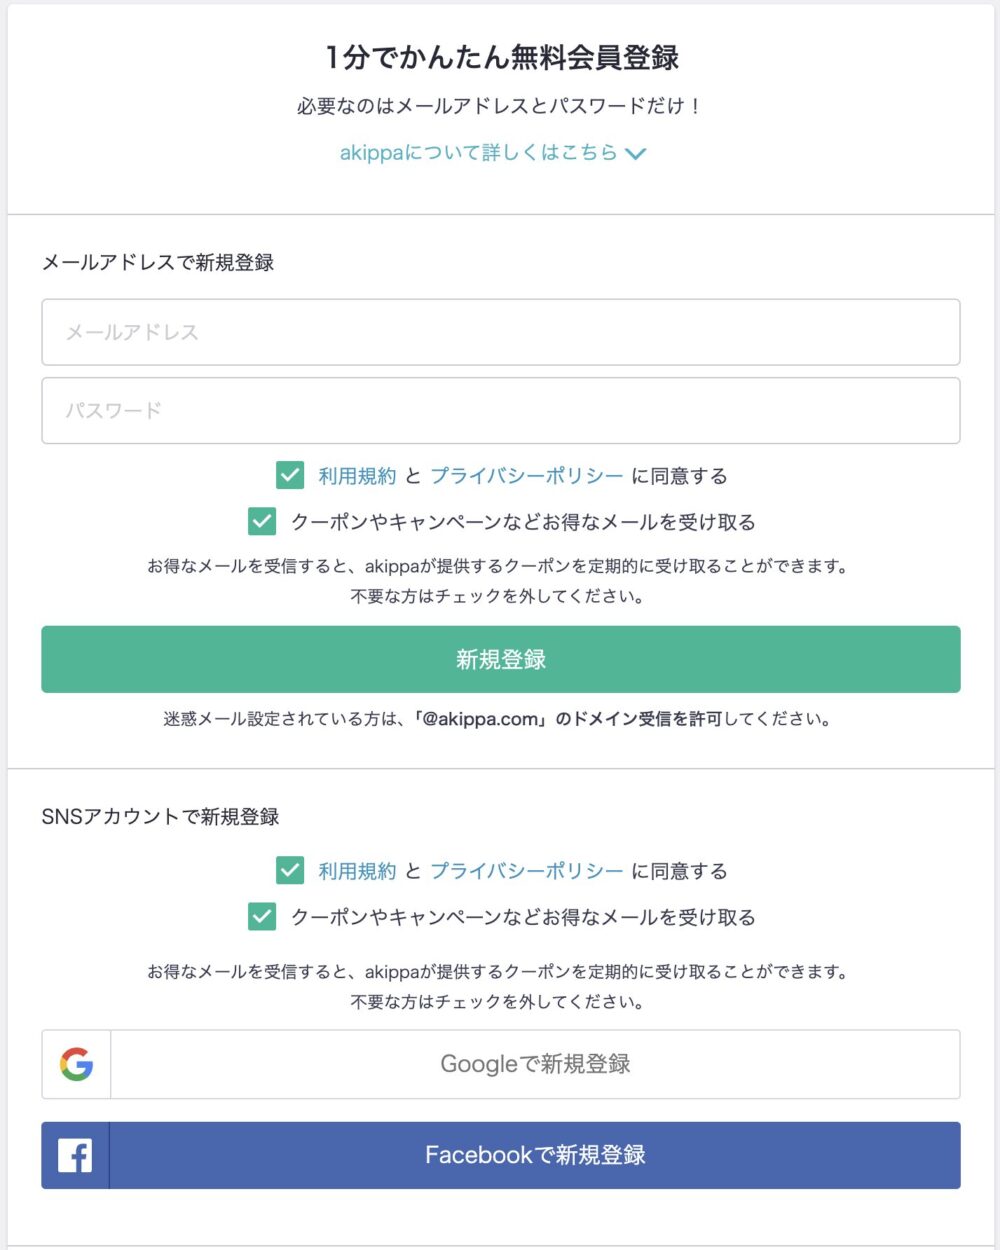Expand the akippaについて詳しくはこちら disclosure chevron

pos(638,153)
